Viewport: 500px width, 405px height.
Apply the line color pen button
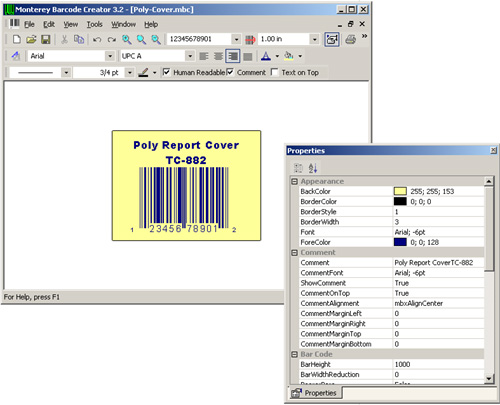[x=143, y=72]
